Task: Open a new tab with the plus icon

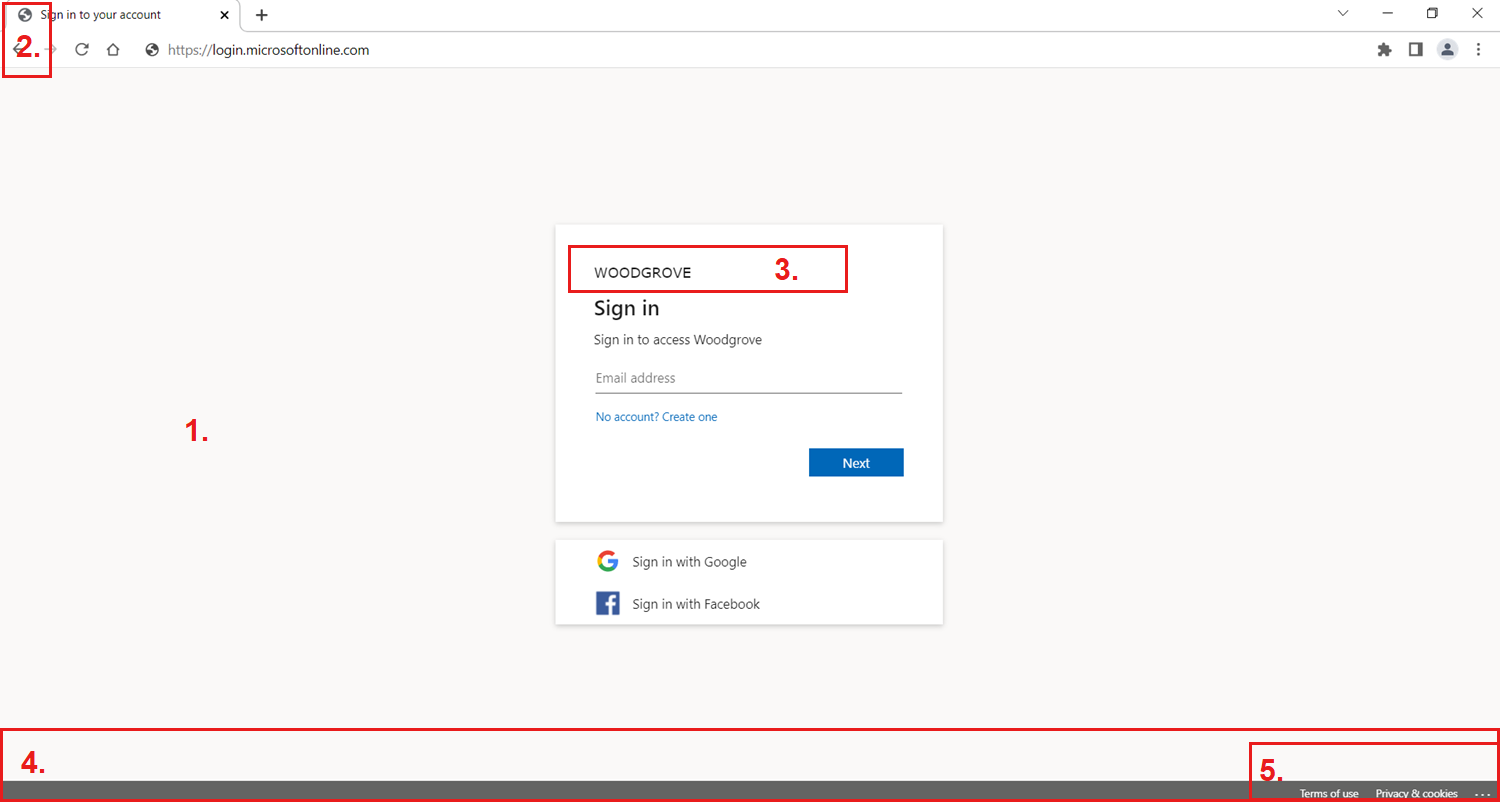Action: 262,15
